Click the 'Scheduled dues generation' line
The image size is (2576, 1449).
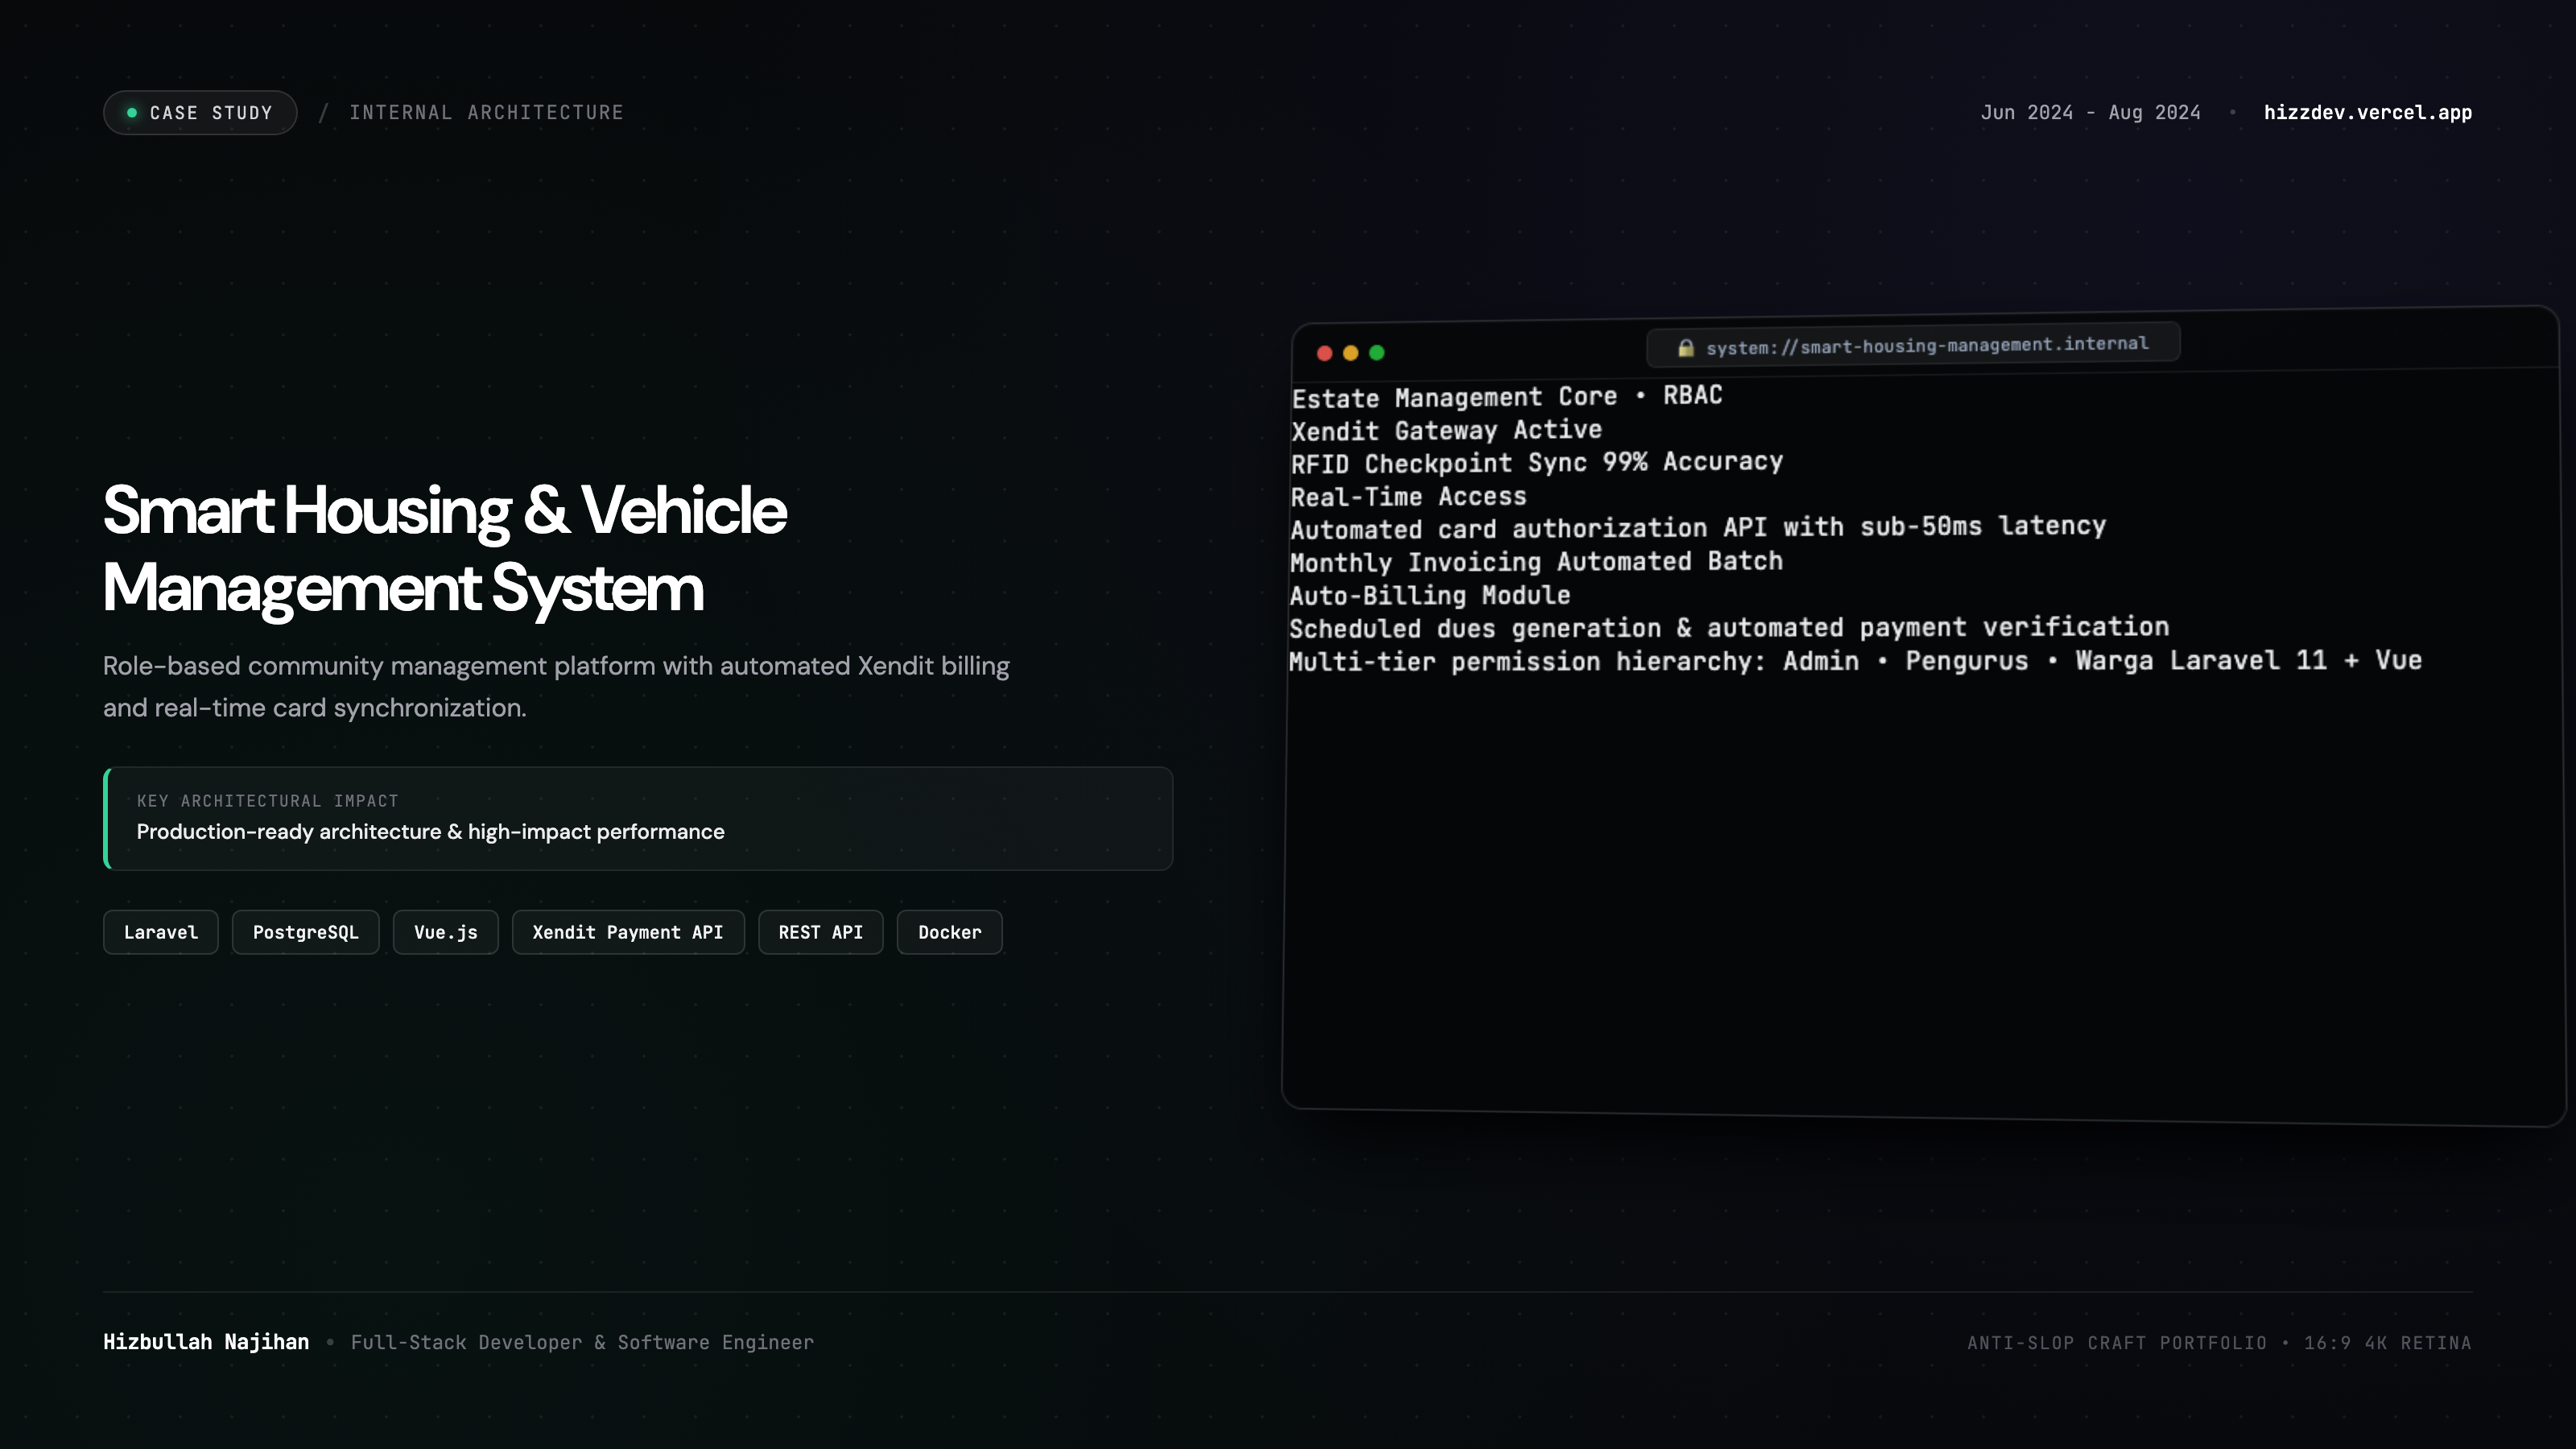click(x=1728, y=628)
